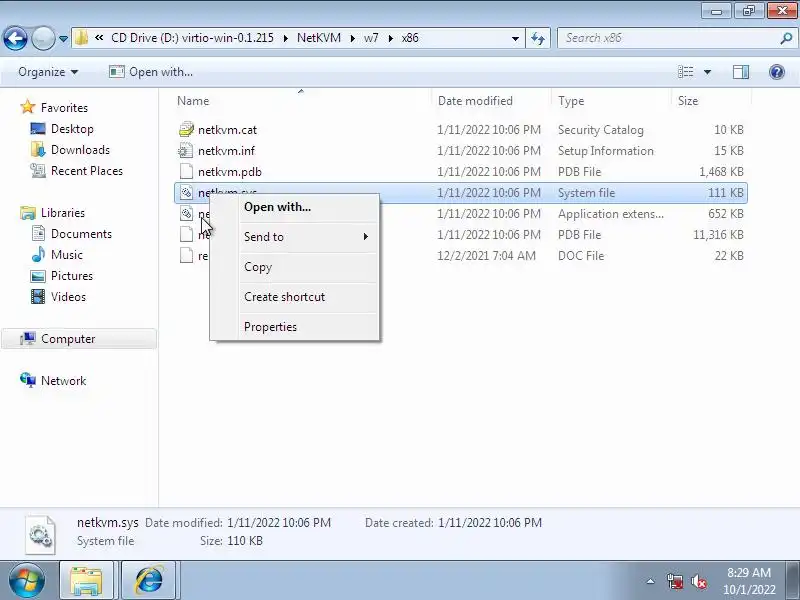Select DOC File row icon

[x=186, y=255]
